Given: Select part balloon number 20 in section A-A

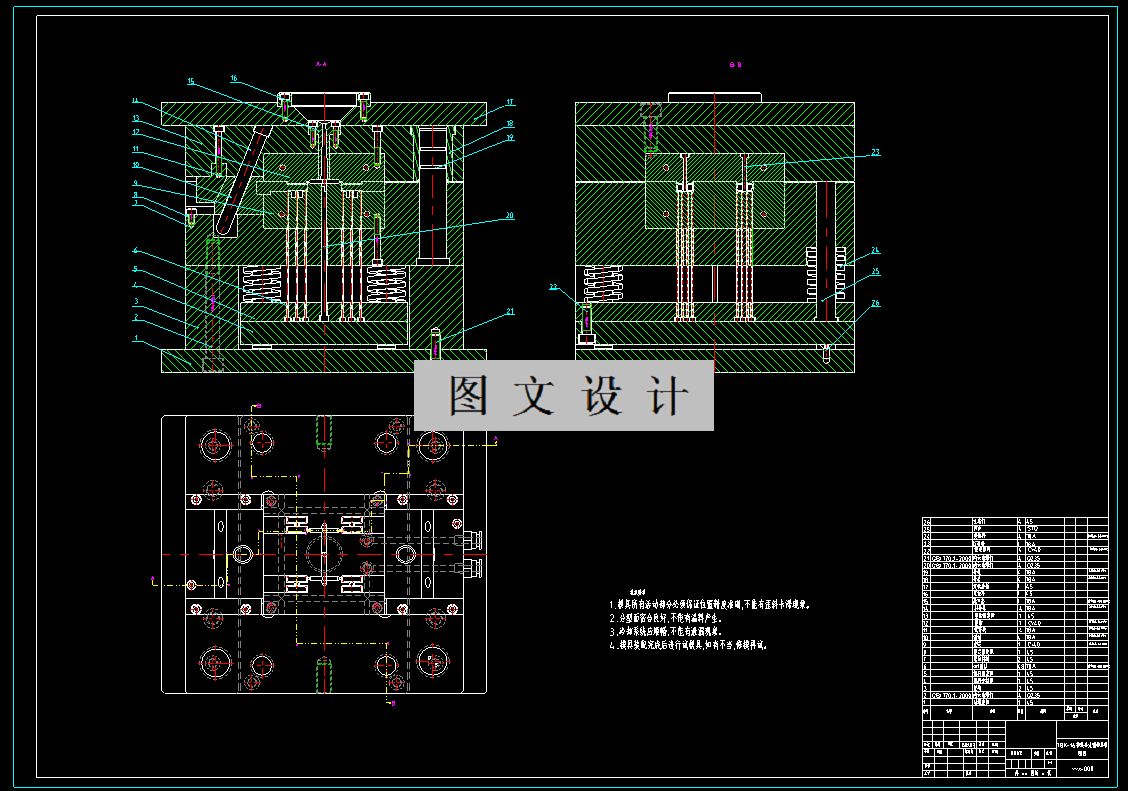Looking at the screenshot, I should click(x=509, y=215).
